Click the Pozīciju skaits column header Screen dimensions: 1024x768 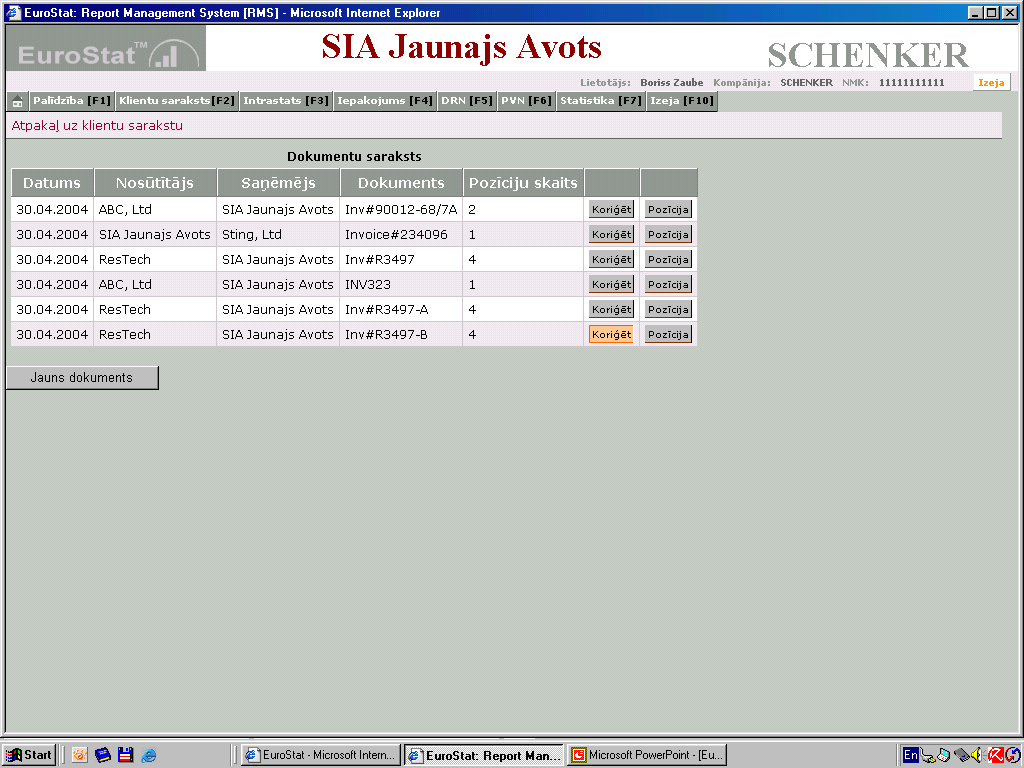523,183
